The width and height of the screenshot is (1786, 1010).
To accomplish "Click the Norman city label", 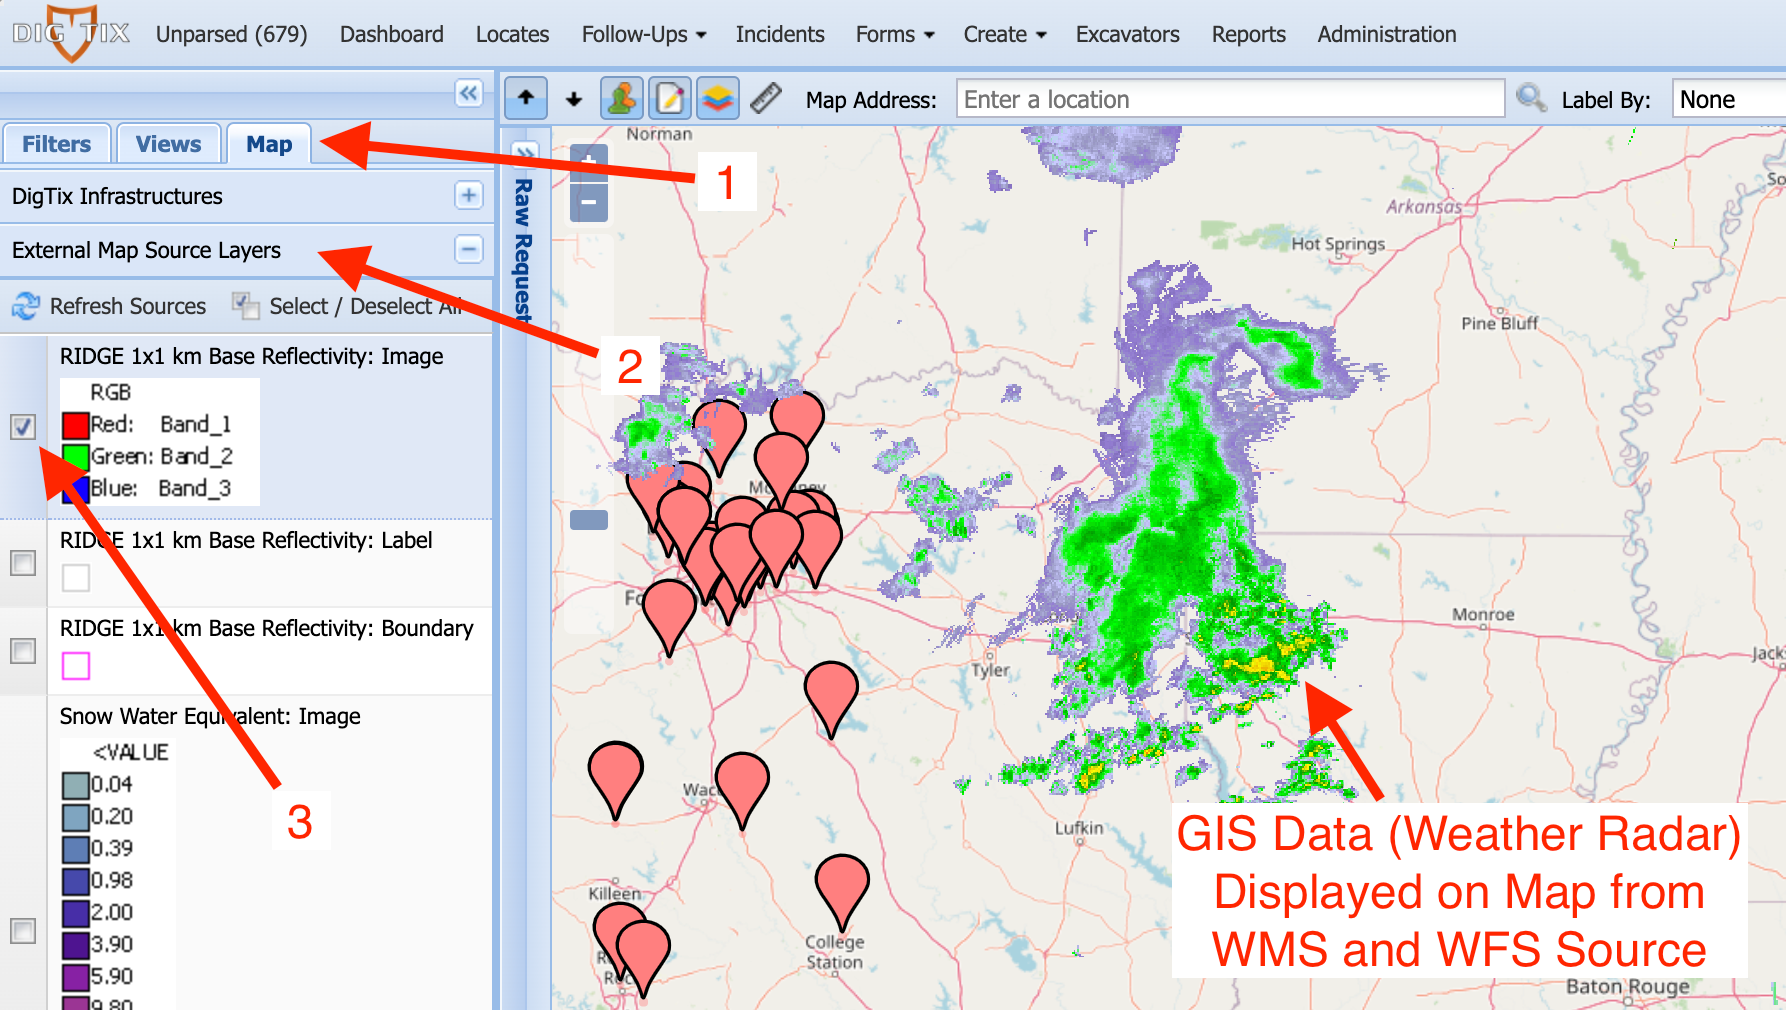I will click(x=659, y=134).
